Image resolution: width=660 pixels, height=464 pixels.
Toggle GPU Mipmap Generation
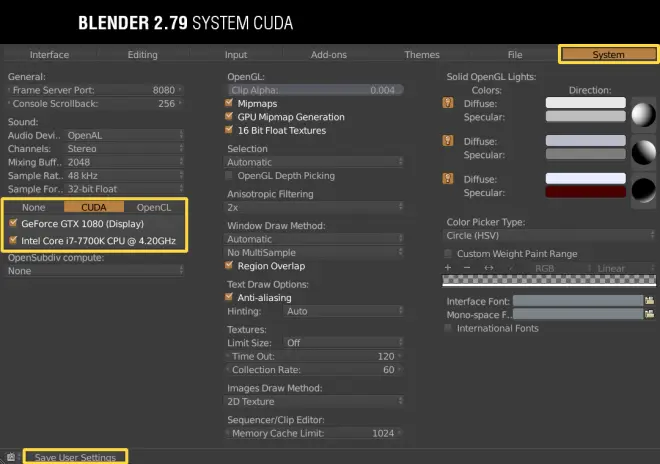(x=229, y=116)
